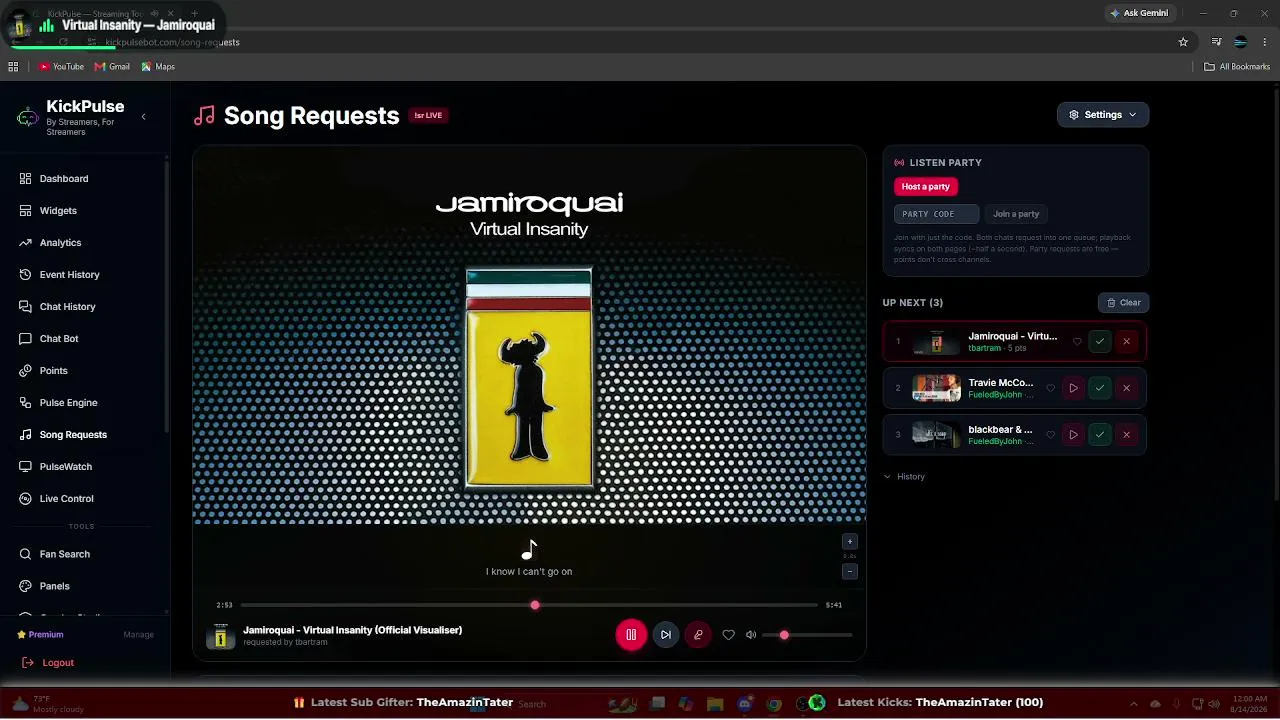Image resolution: width=1280 pixels, height=720 pixels.
Task: Click the Chrome icon in the taskbar
Action: pos(774,704)
